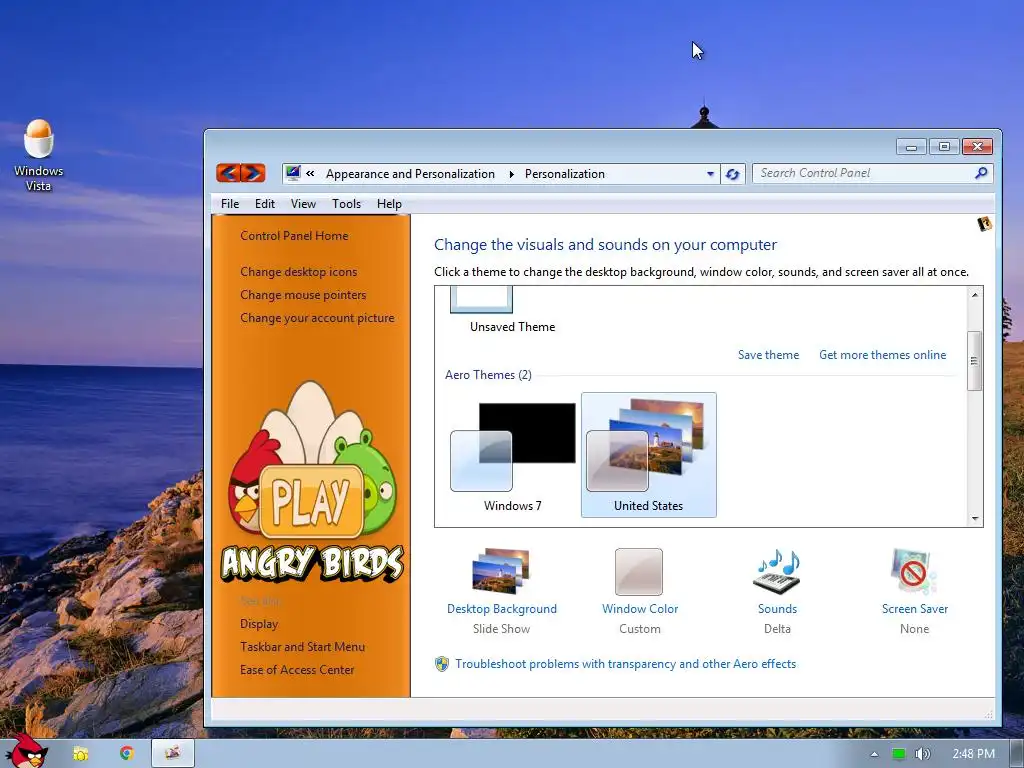This screenshot has width=1024, height=768.
Task: Click the shield icon beside Troubleshoot link
Action: click(442, 664)
